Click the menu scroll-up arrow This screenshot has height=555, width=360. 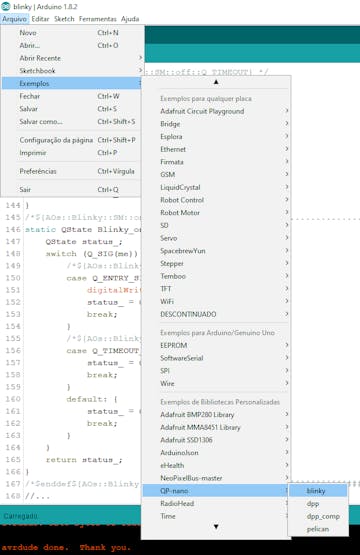pyautogui.click(x=216, y=82)
